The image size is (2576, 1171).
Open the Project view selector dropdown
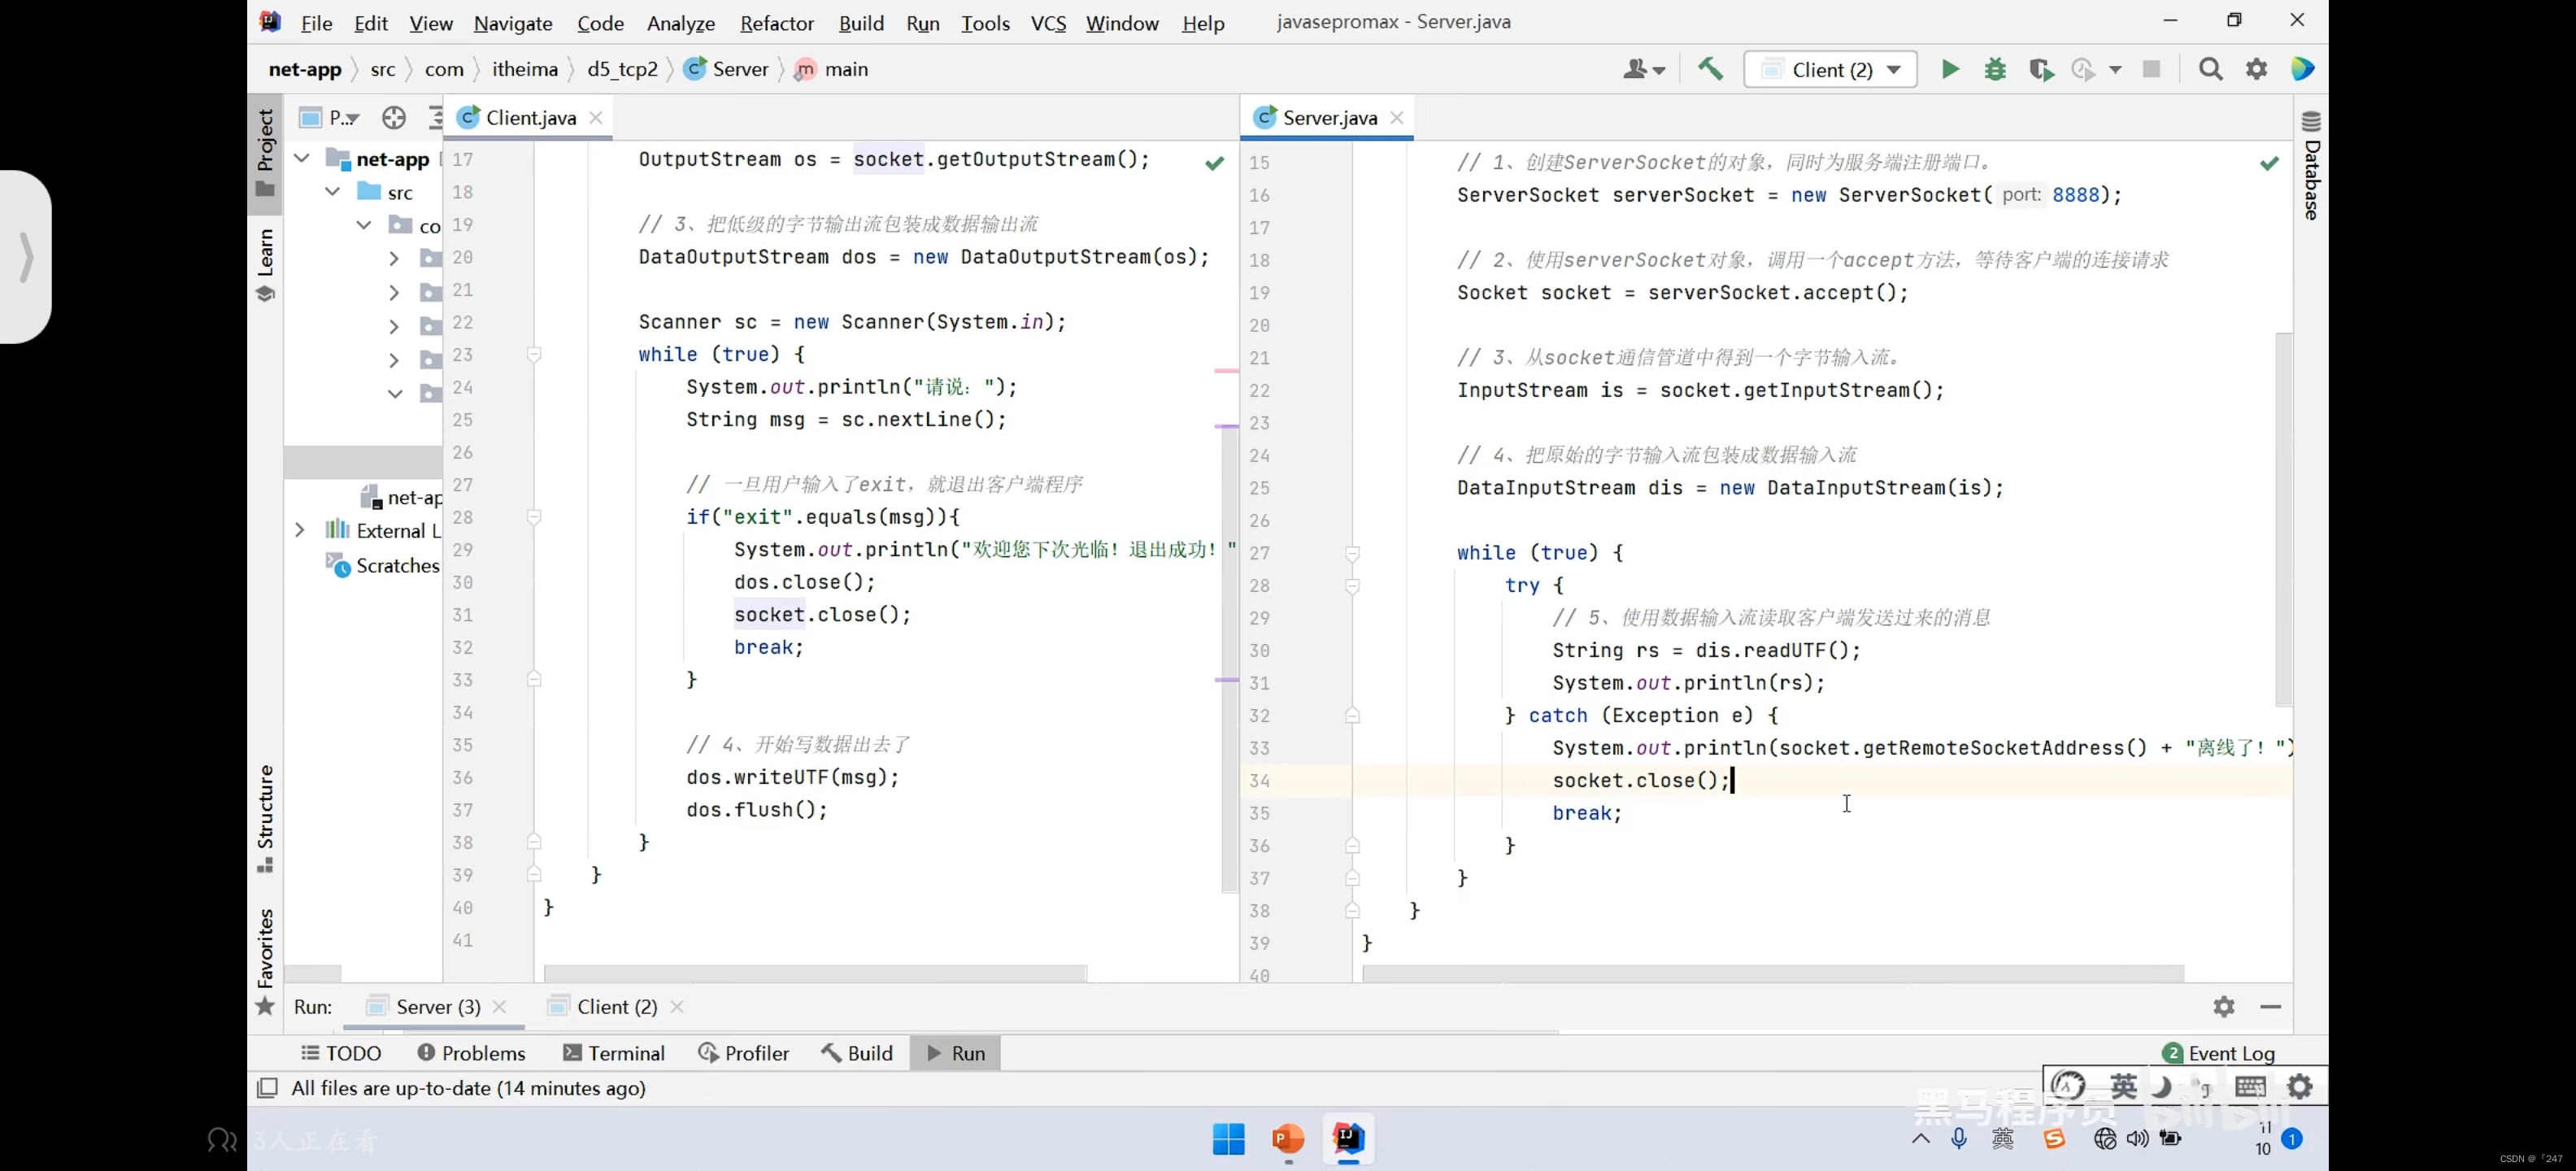click(329, 118)
